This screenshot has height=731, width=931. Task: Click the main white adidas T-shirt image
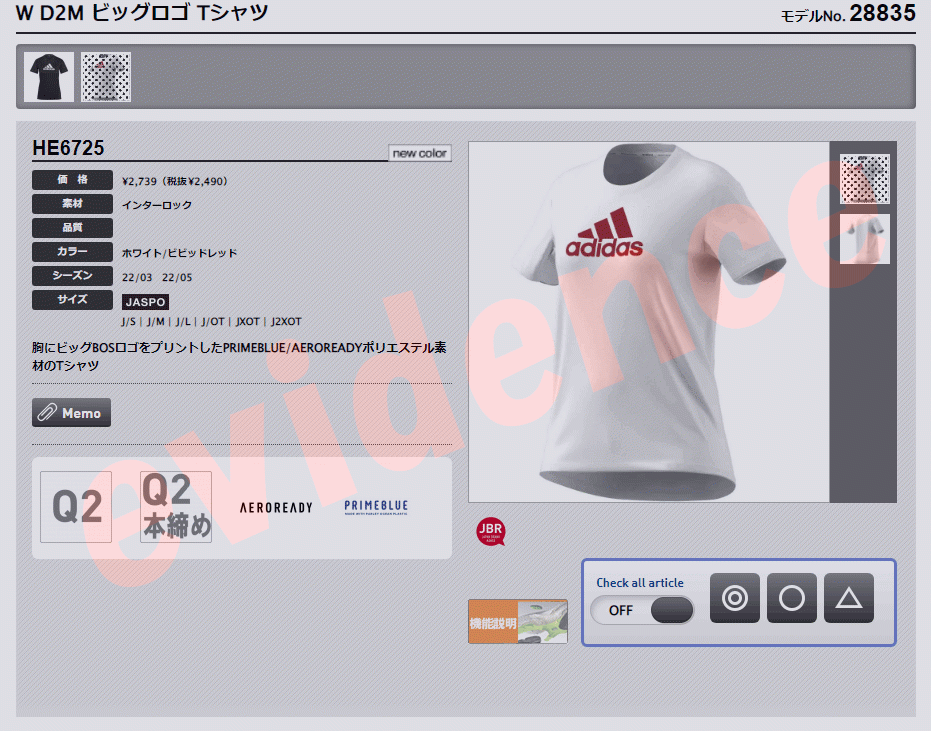(649, 322)
